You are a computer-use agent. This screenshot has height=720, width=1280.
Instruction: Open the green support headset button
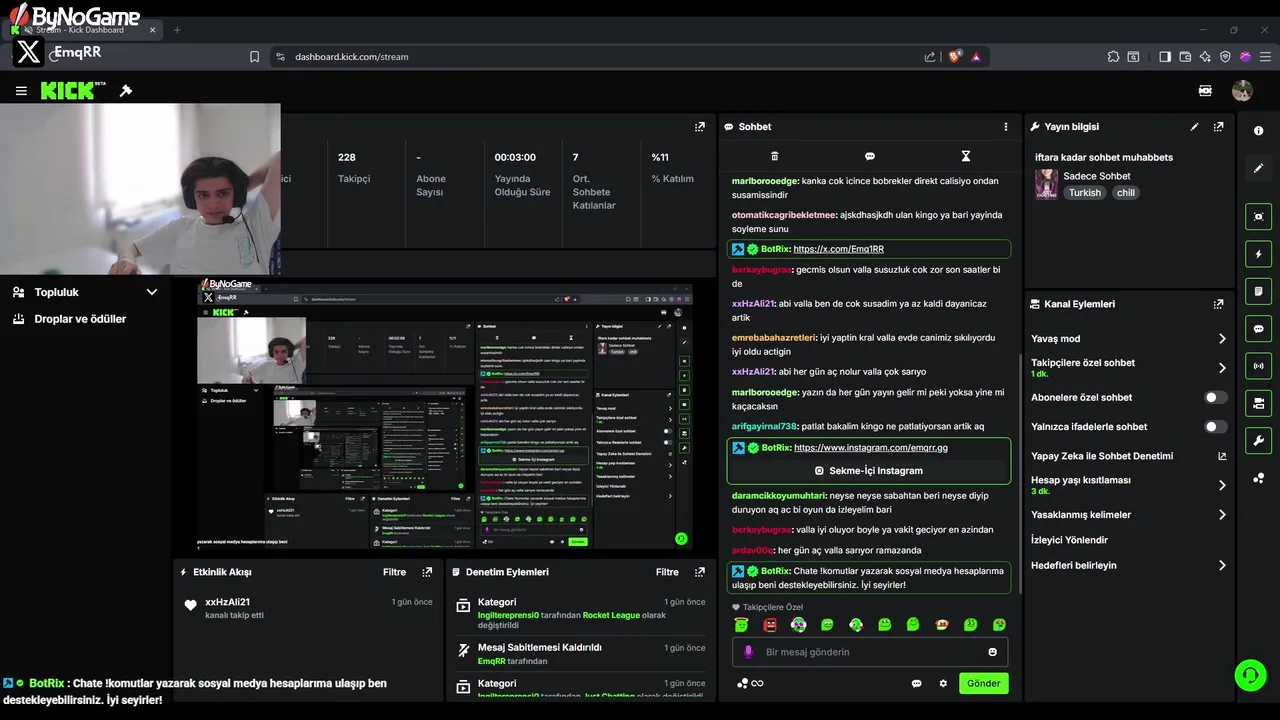click(x=1250, y=675)
